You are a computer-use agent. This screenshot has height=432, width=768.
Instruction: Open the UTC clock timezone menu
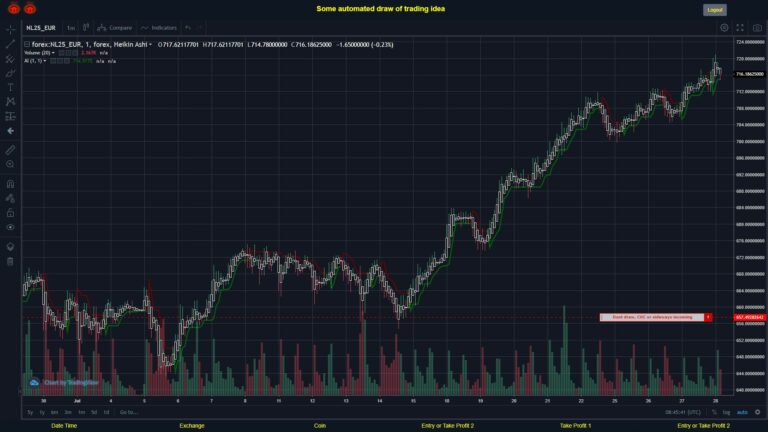click(683, 412)
